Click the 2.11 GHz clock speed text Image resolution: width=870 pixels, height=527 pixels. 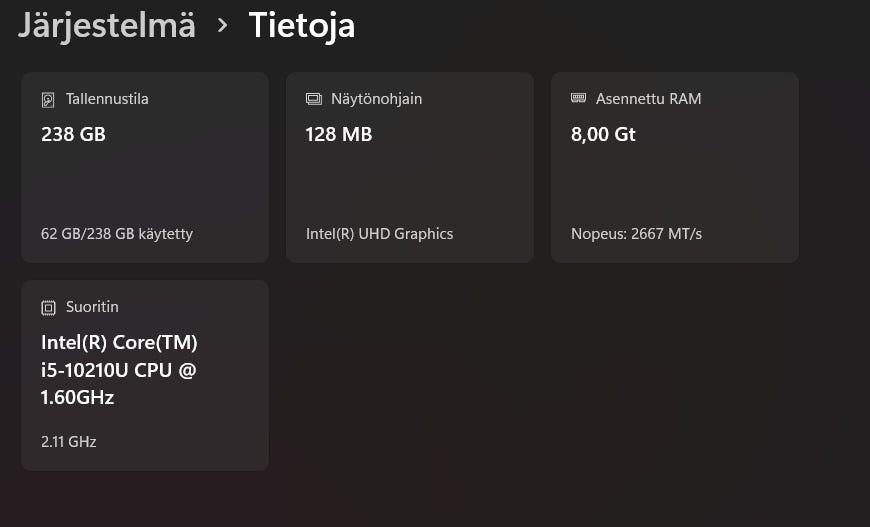(68, 441)
